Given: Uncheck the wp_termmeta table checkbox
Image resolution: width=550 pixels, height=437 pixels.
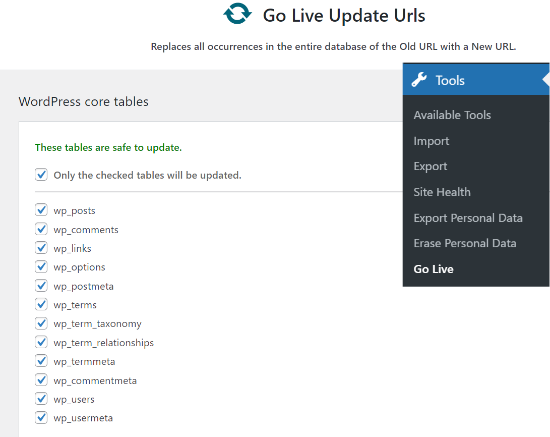Looking at the screenshot, I should pos(41,361).
